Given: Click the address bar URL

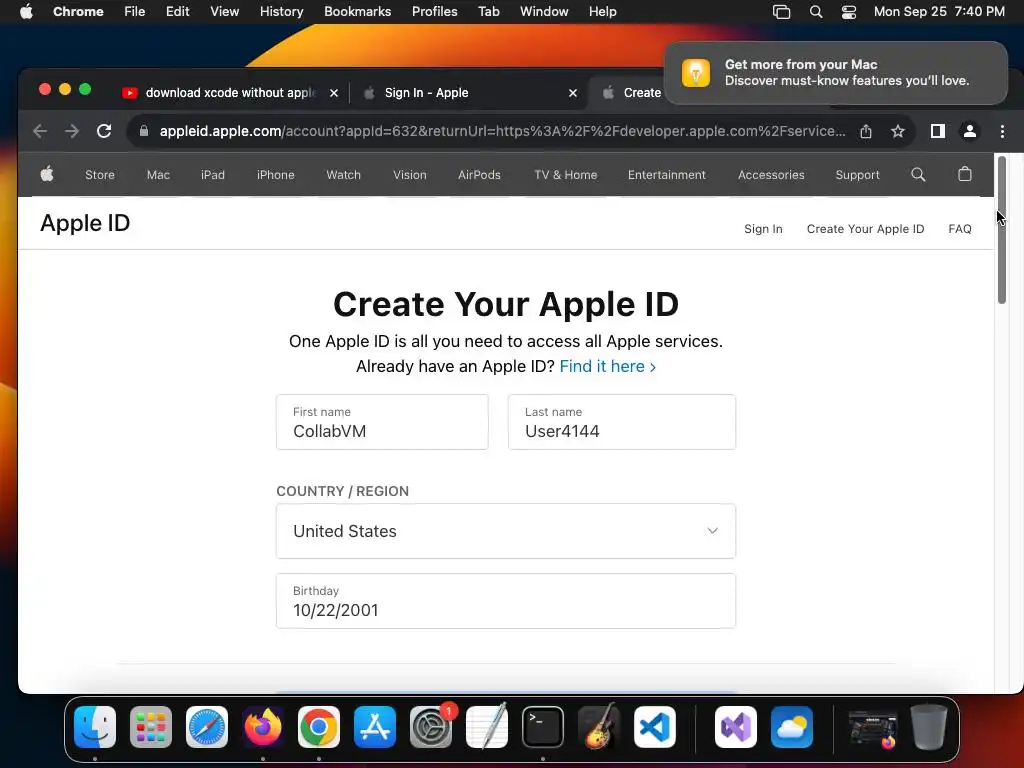Looking at the screenshot, I should pyautogui.click(x=502, y=131).
